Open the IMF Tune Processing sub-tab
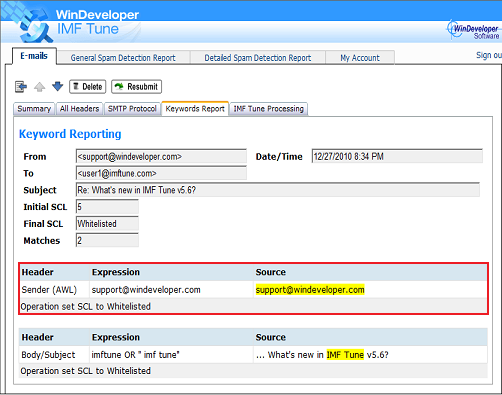The image size is (502, 395). click(x=269, y=109)
